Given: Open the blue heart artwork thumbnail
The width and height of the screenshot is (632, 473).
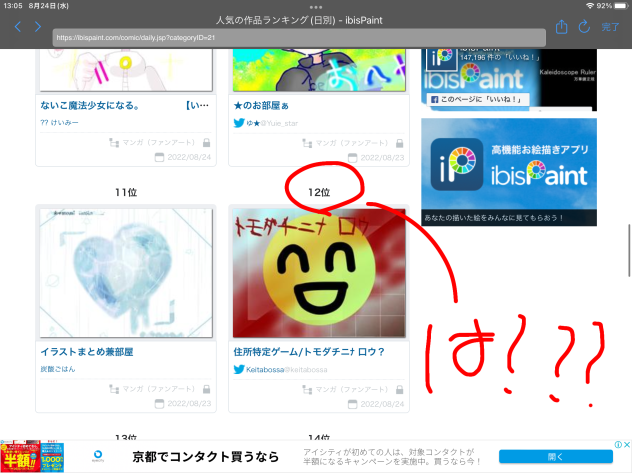Looking at the screenshot, I should coord(126,273).
